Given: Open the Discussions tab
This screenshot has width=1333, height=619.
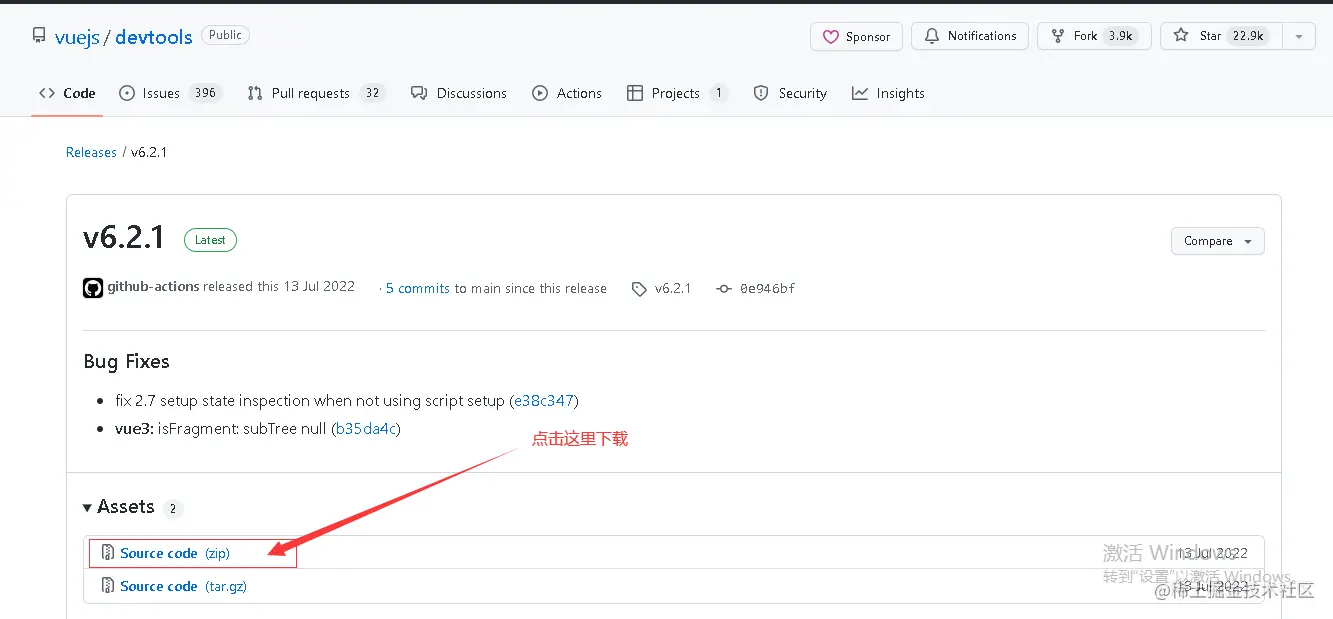Looking at the screenshot, I should tap(459, 93).
